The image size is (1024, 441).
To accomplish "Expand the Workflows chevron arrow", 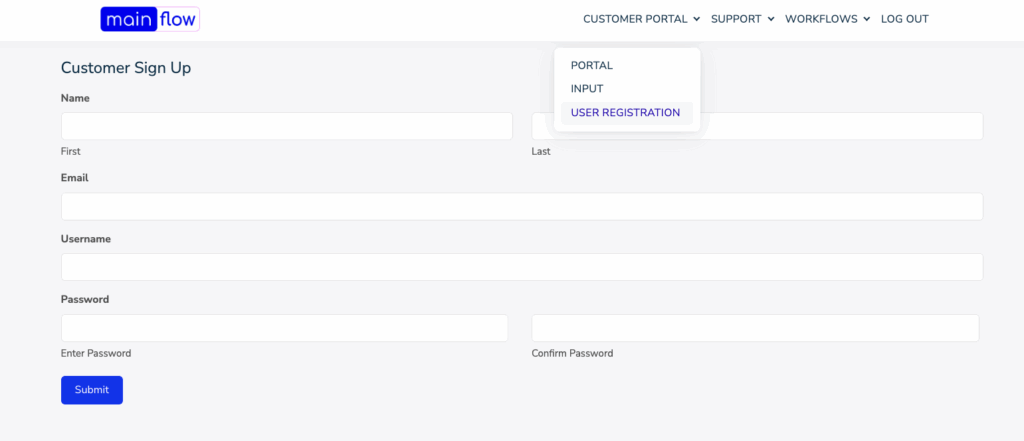I will pos(867,20).
